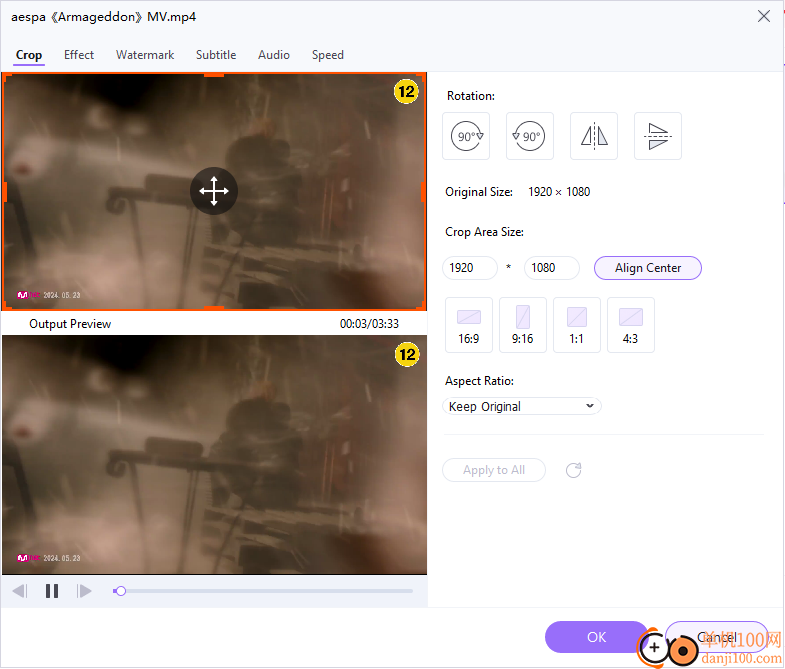
Task: Pause the video playback
Action: 52,591
